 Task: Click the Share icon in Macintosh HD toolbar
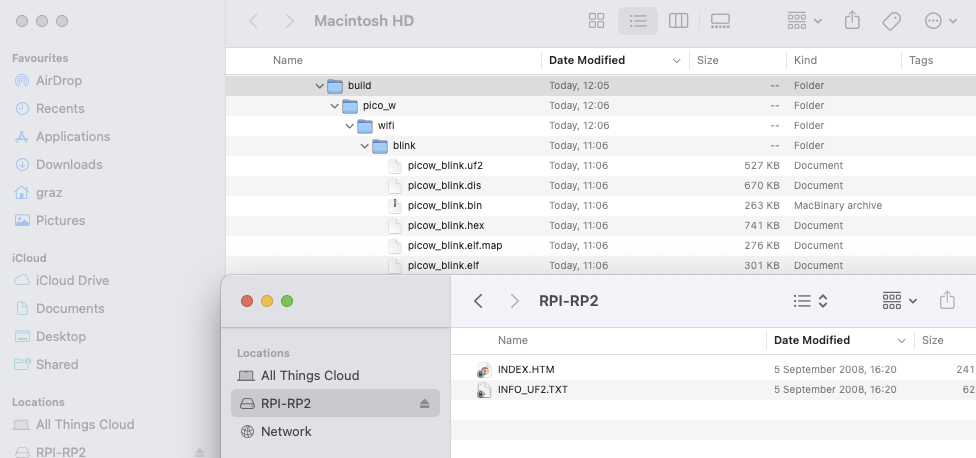852,21
